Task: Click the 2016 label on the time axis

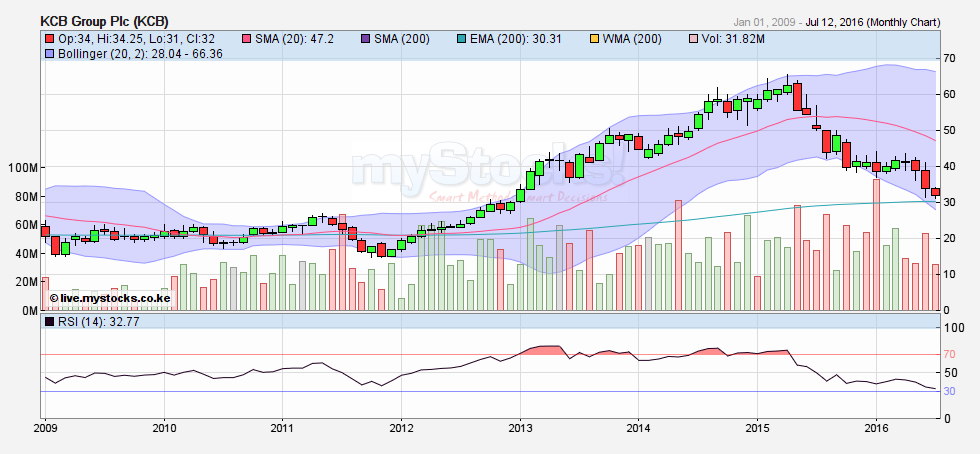Action: tap(875, 428)
